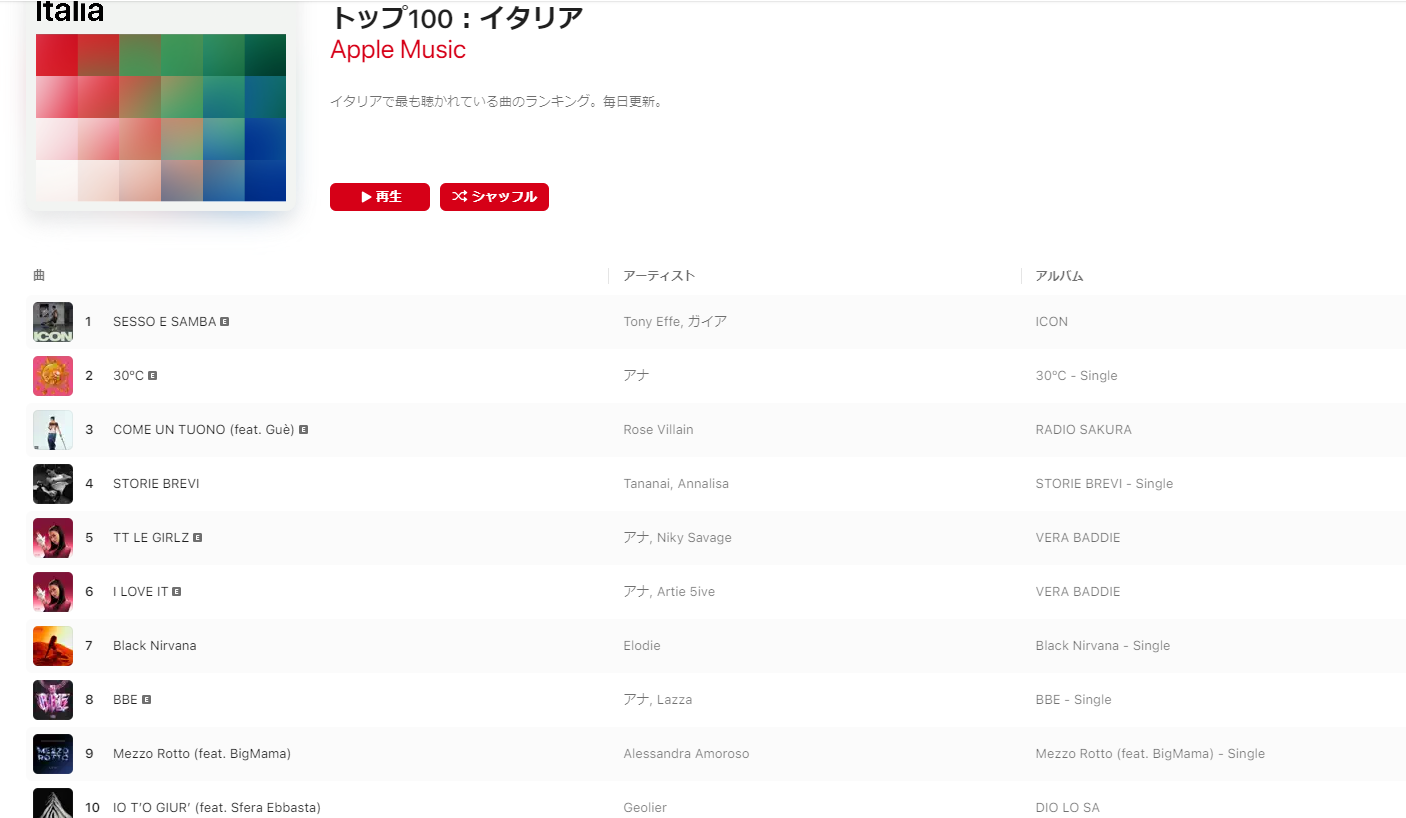
Task: Open artist アナ, Lazza
Action: [657, 700]
